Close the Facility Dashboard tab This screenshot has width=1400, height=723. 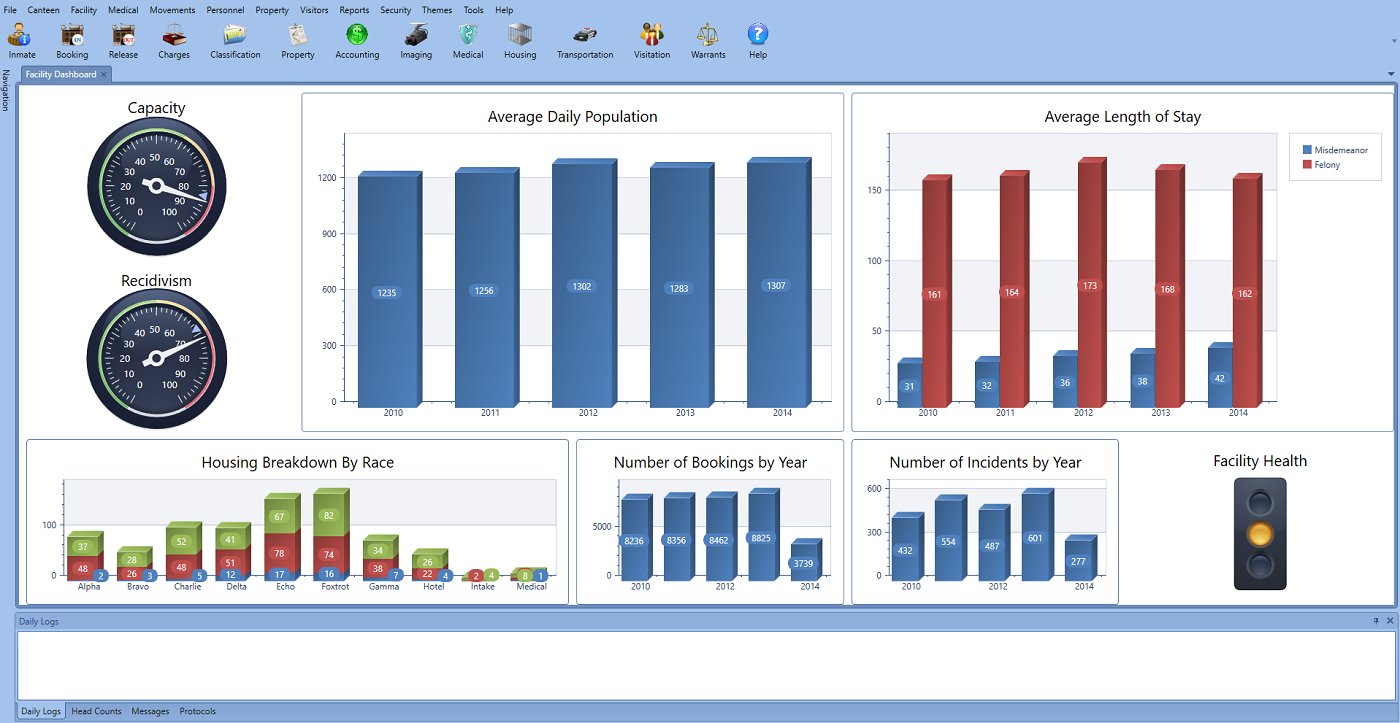pyautogui.click(x=104, y=75)
